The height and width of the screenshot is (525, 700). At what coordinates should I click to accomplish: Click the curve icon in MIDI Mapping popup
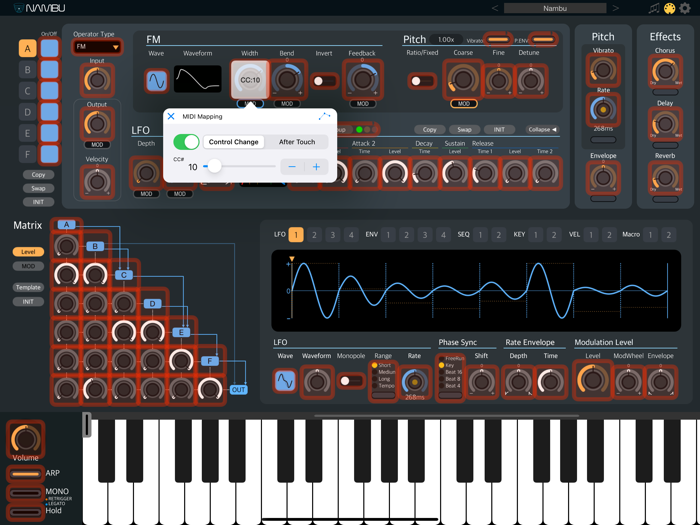tap(325, 116)
